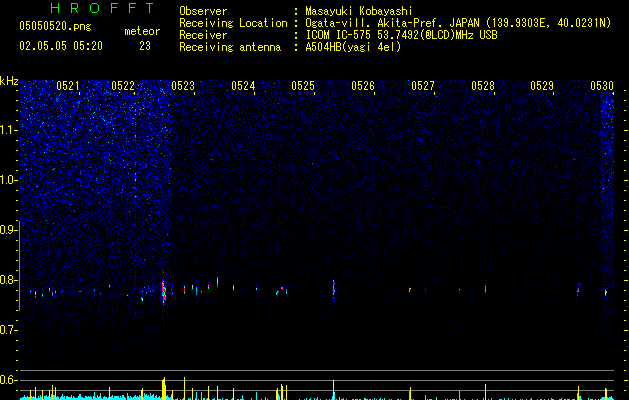Click the date stamp 02.05.05 05:20

click(61, 46)
